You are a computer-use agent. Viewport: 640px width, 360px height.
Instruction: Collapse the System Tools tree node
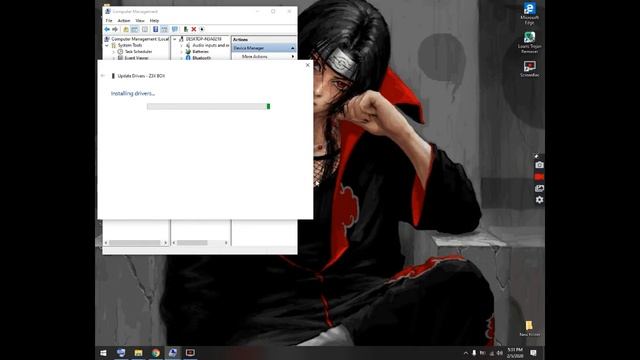pos(107,45)
